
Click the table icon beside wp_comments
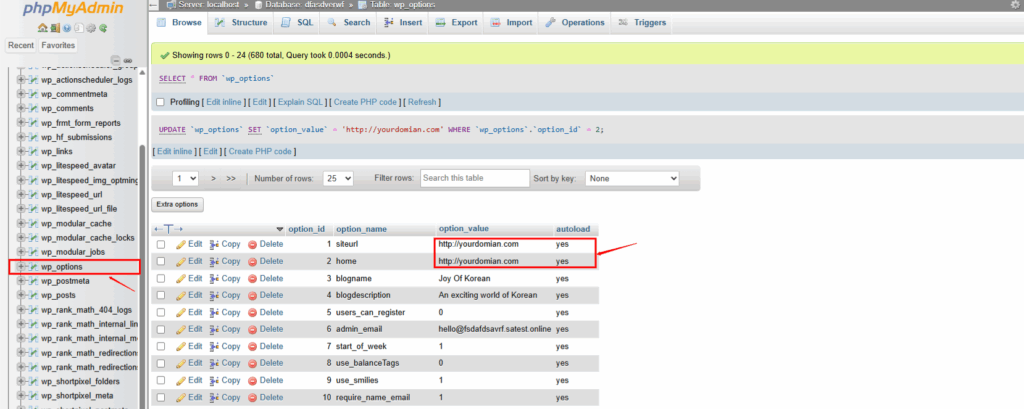[33, 108]
